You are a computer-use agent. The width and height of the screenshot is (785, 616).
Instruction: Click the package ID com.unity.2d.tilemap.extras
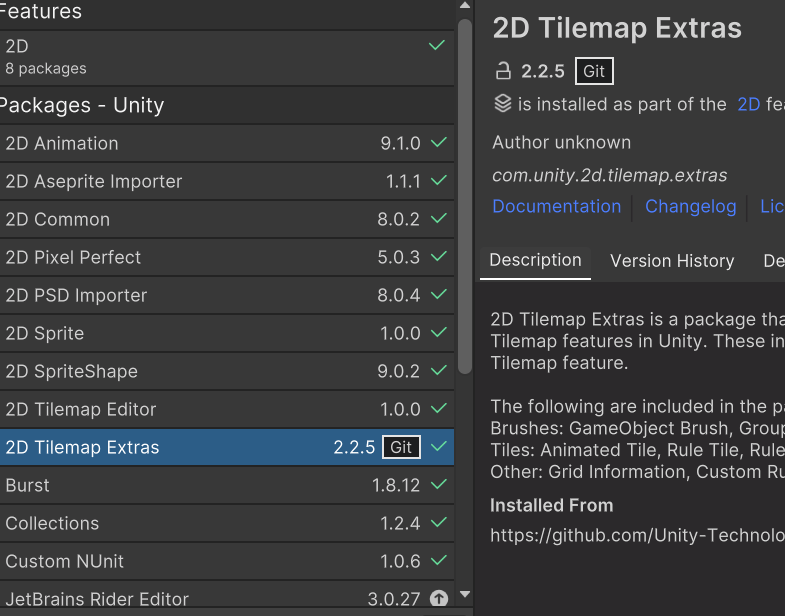point(609,175)
